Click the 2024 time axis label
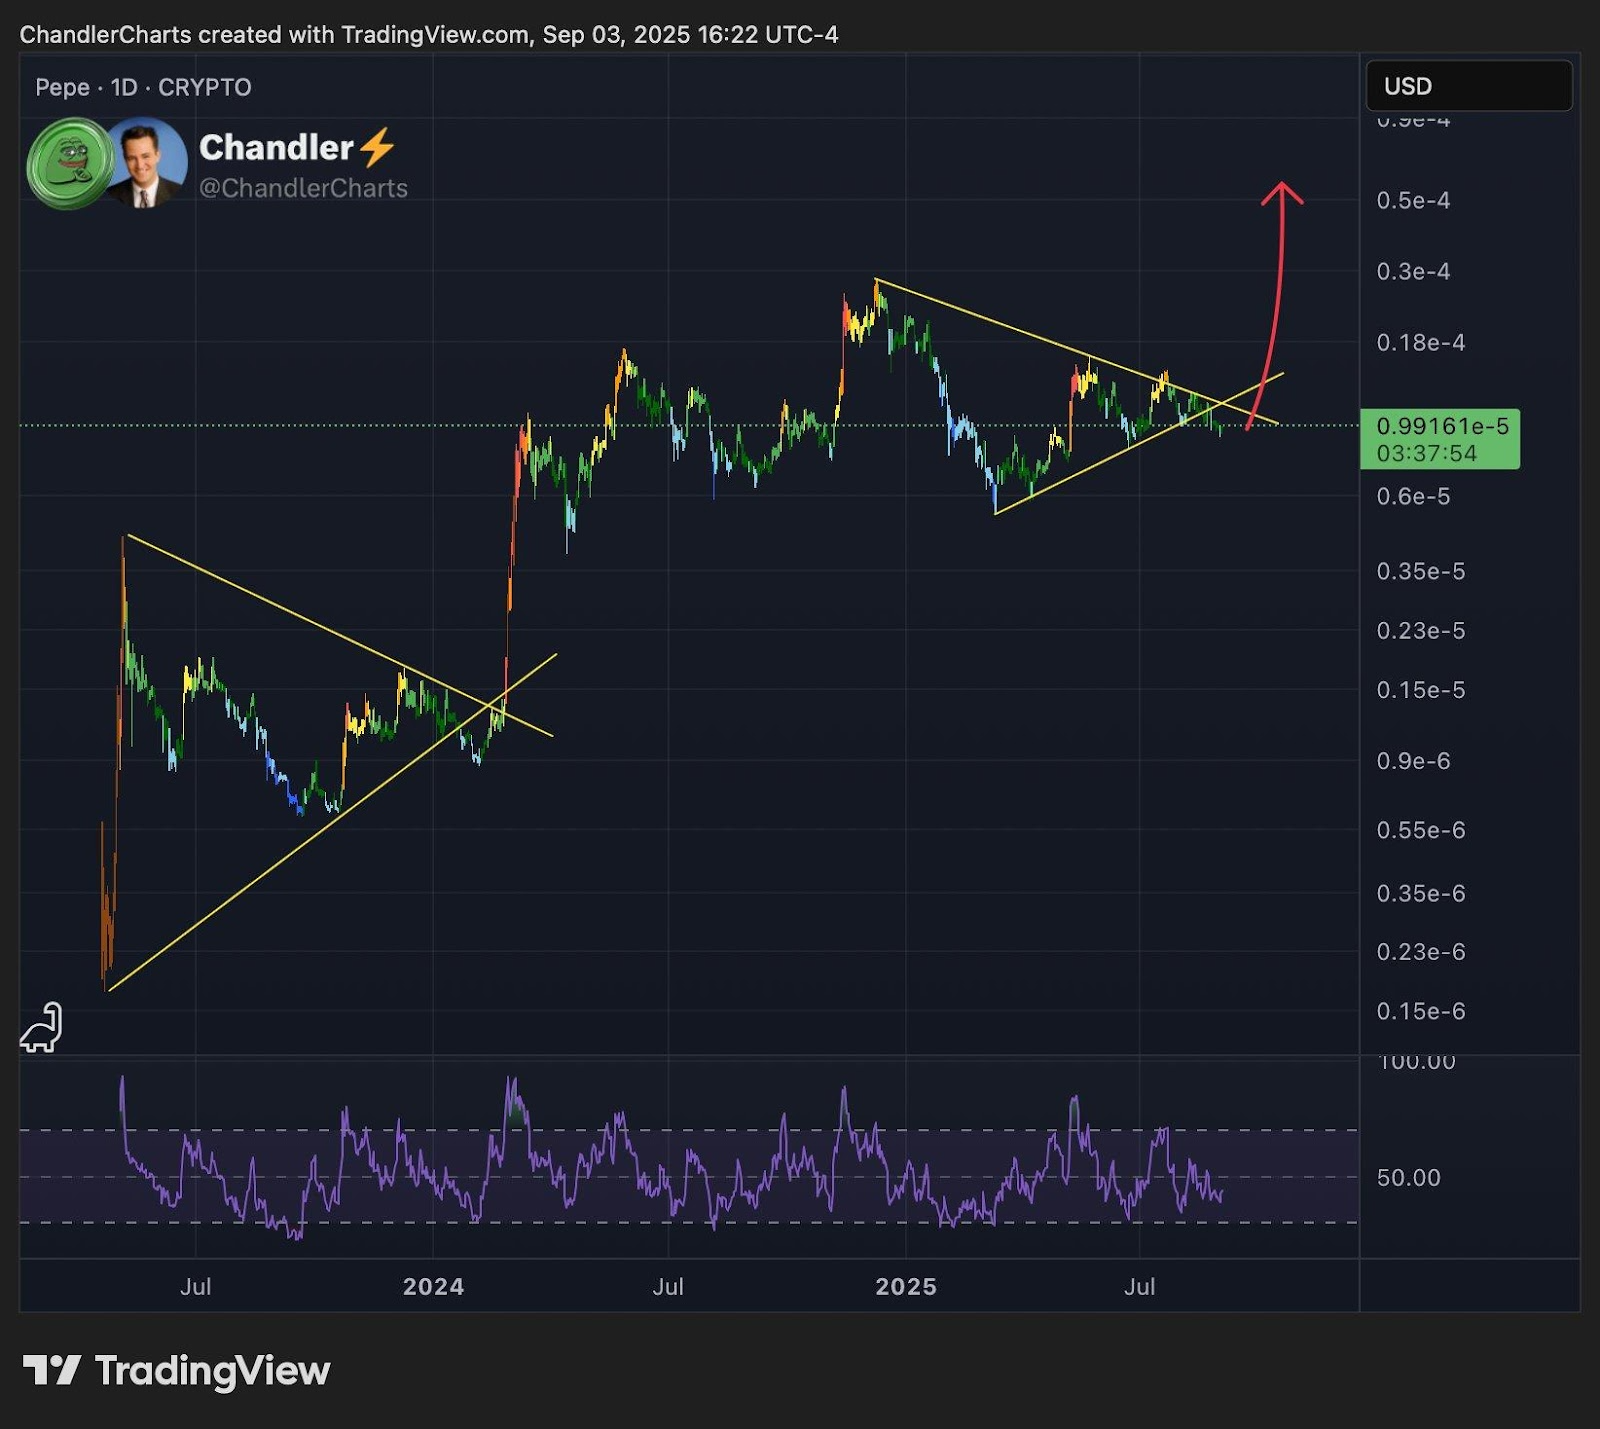 pos(433,1286)
